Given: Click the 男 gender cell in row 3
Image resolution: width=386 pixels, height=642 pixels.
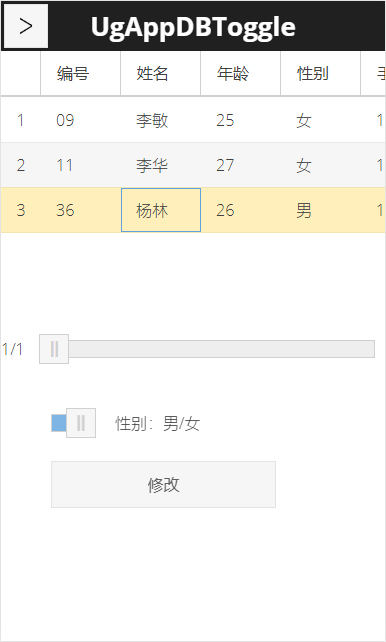Looking at the screenshot, I should pyautogui.click(x=321, y=210).
